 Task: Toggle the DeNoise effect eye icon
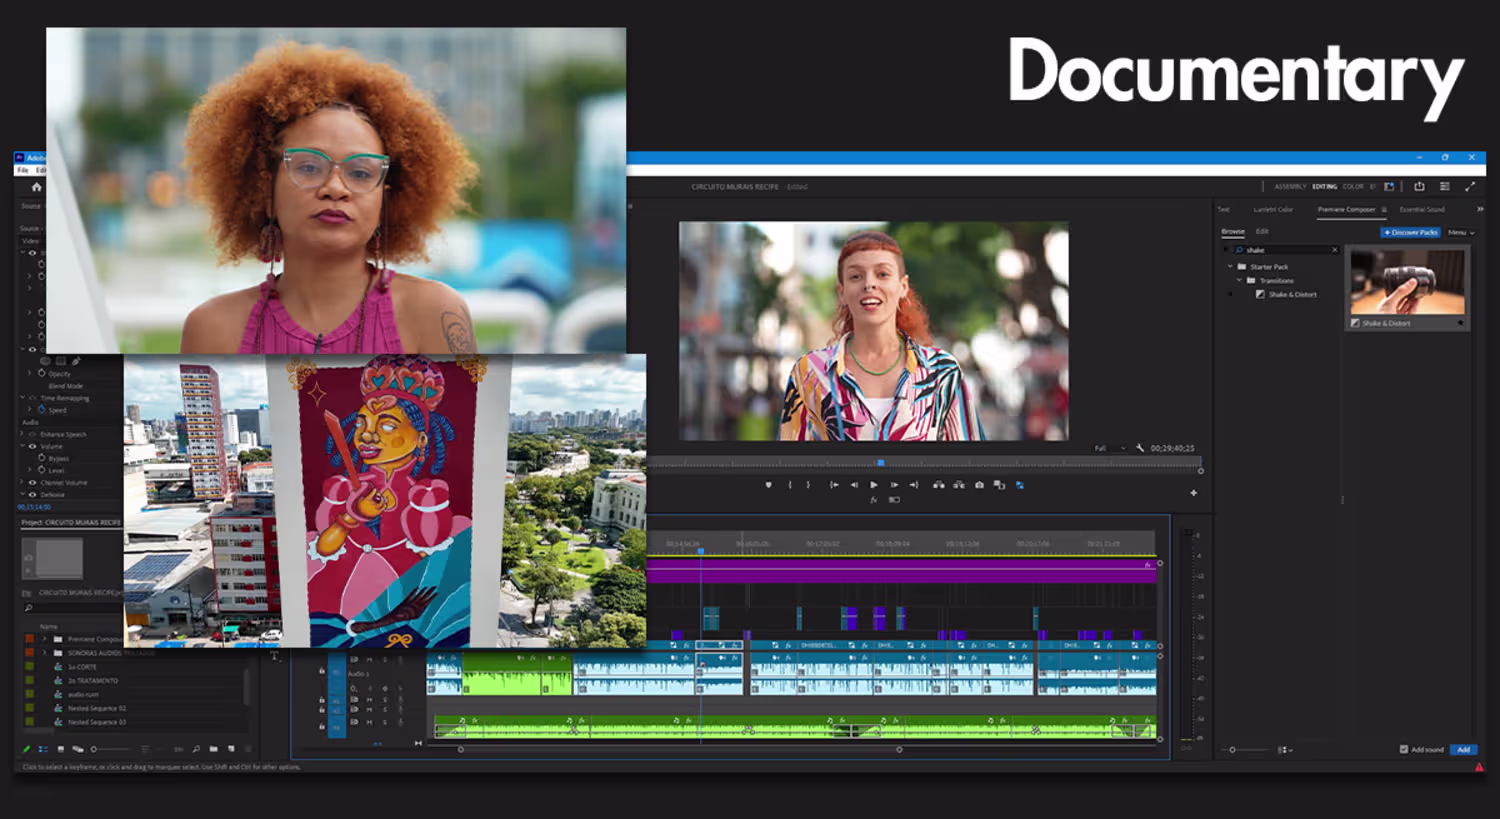tap(32, 494)
